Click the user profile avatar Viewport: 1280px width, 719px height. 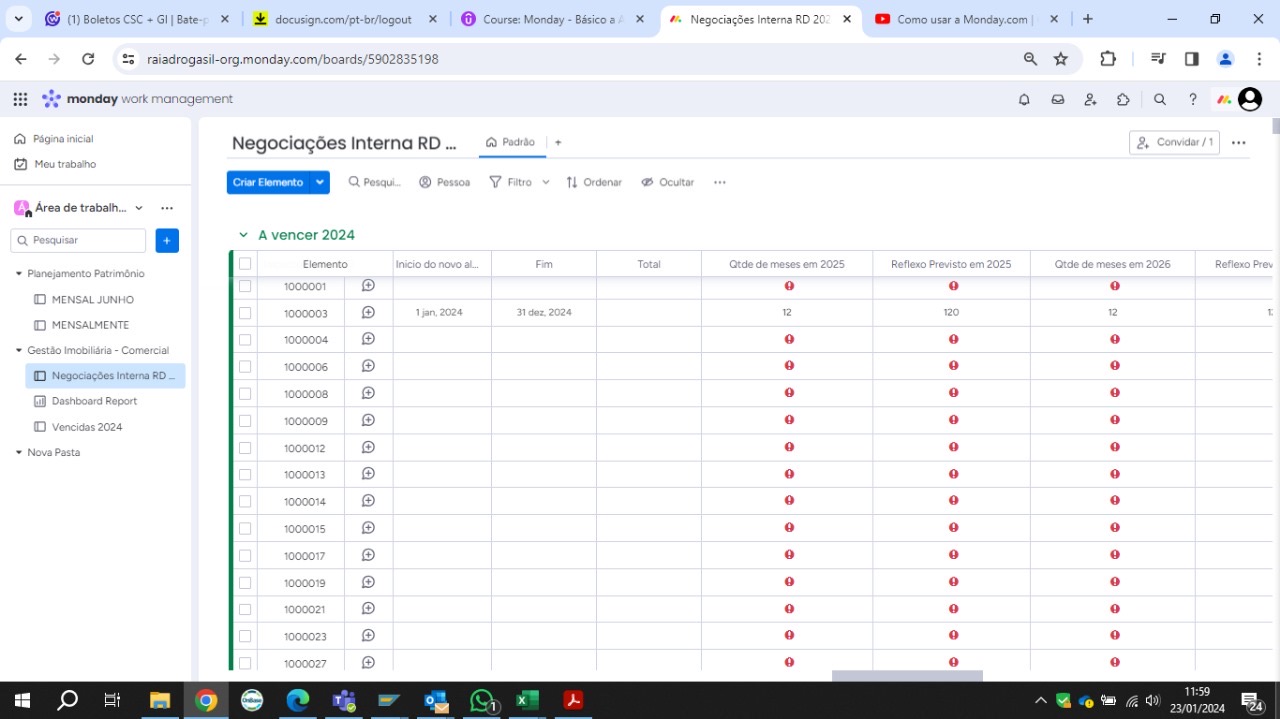coord(1249,99)
